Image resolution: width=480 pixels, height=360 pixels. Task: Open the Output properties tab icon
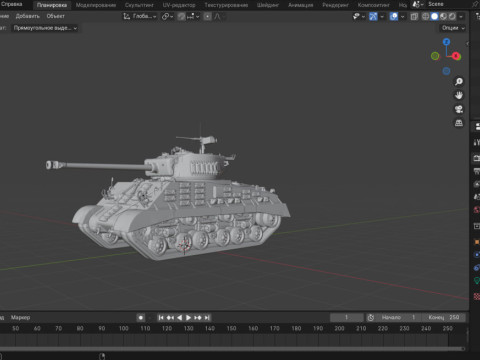[477, 171]
